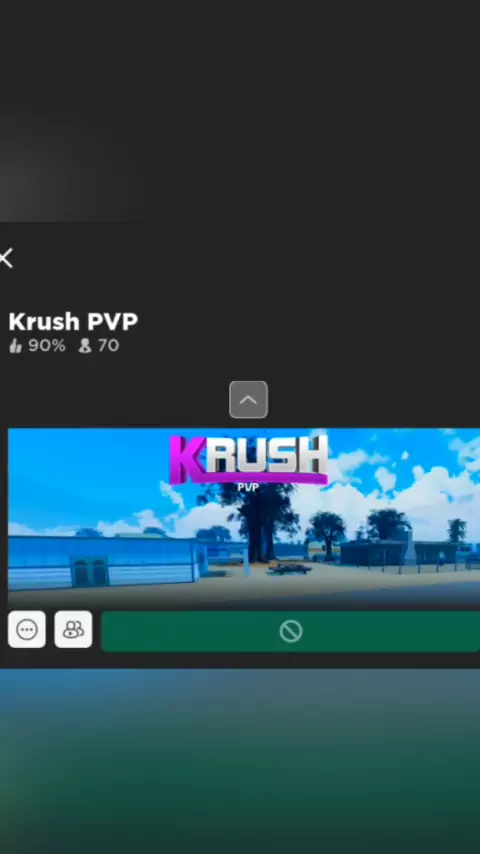Screen dimensions: 480x854
Task: Click the blue building in the thumbnail
Action: pyautogui.click(x=104, y=561)
